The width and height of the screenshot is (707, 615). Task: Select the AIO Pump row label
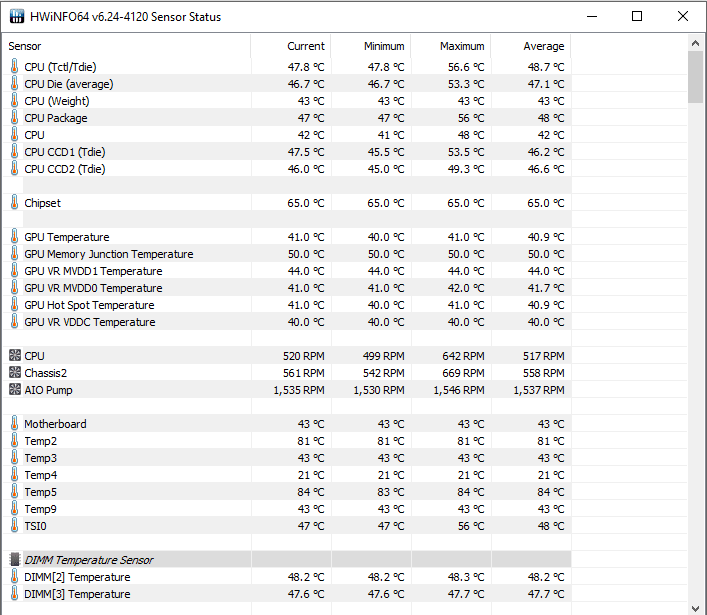pos(48,390)
